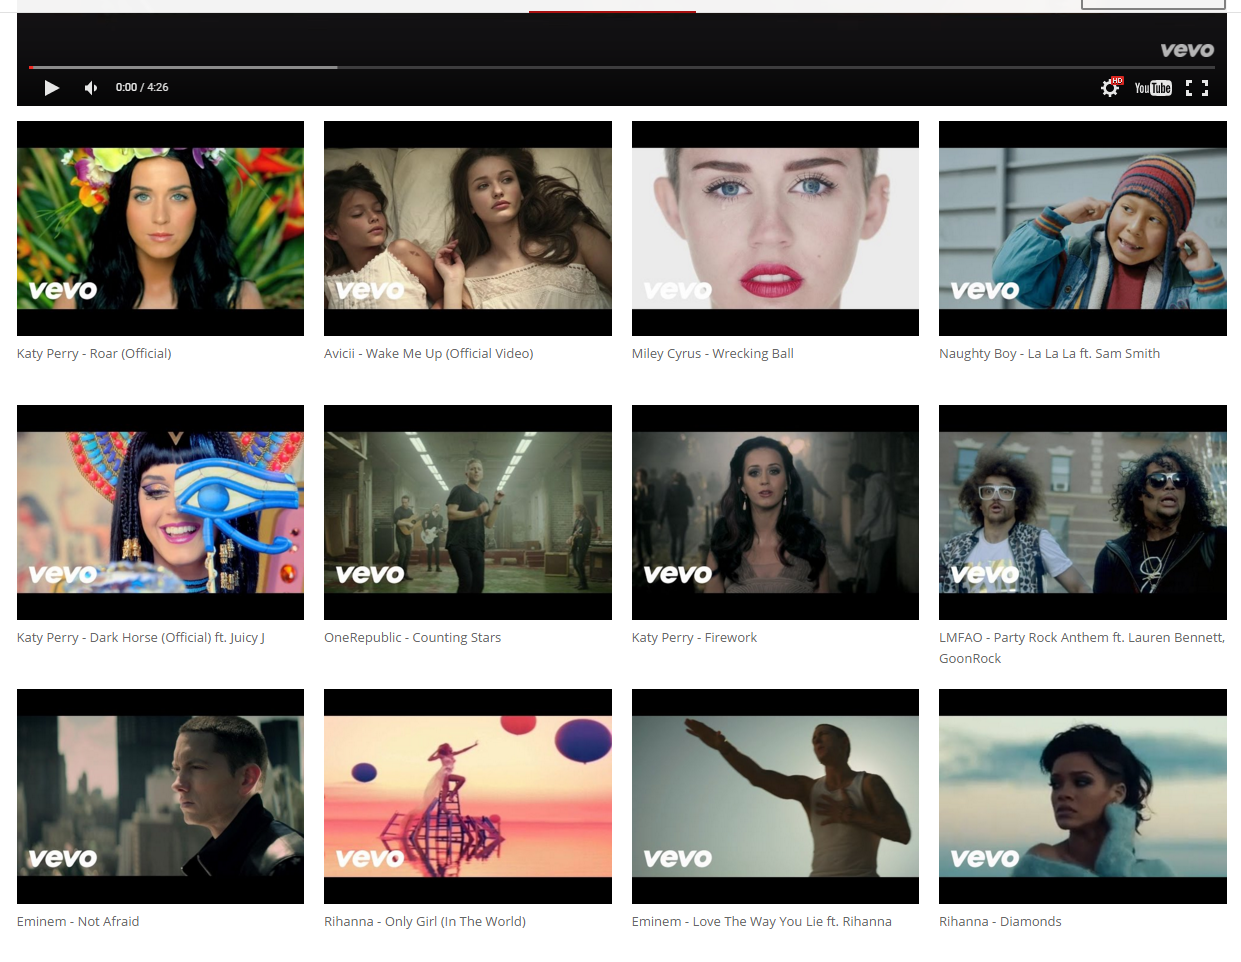Click the Vevo logo in player
Viewport: 1241px width, 962px height.
pos(1187,49)
